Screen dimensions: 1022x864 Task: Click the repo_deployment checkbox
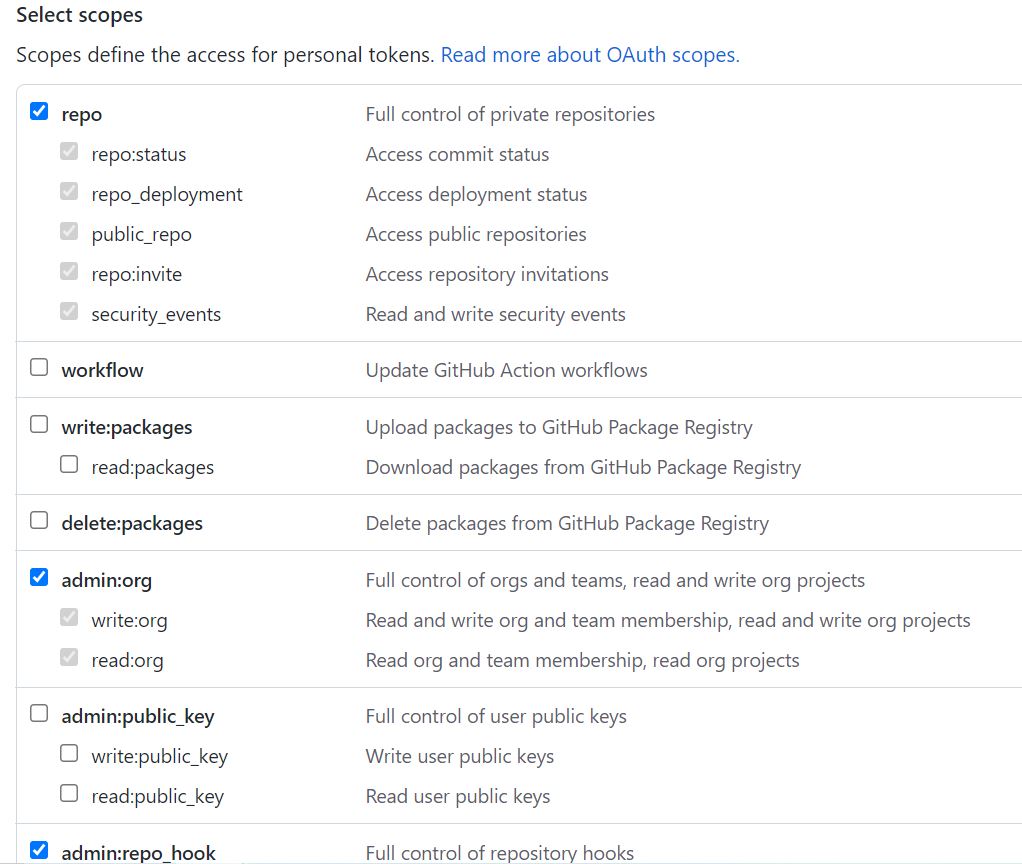69,191
